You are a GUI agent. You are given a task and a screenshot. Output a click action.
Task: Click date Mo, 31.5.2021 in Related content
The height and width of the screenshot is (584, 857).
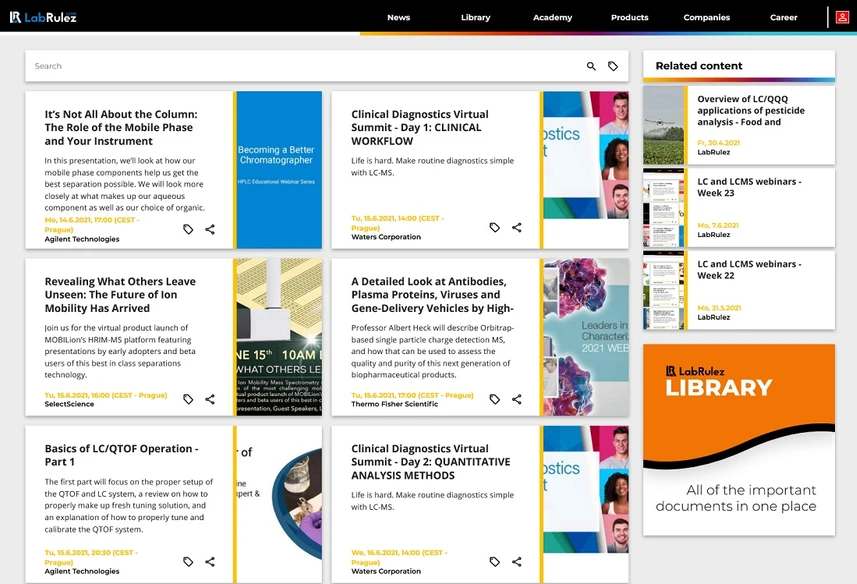(x=719, y=308)
